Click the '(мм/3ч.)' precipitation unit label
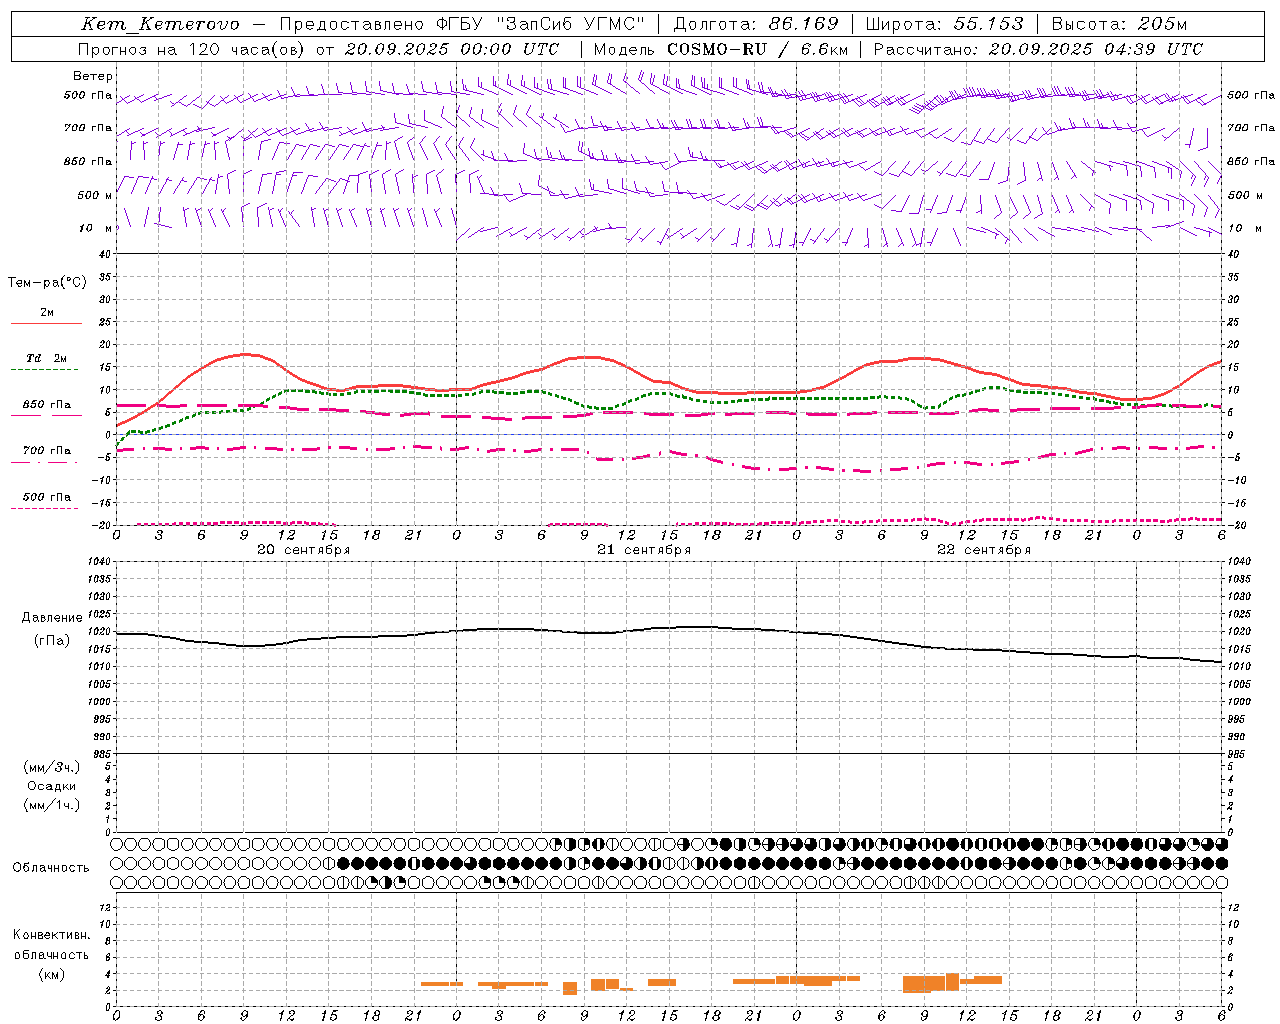This screenshot has height=1024, width=1280. tap(52, 767)
